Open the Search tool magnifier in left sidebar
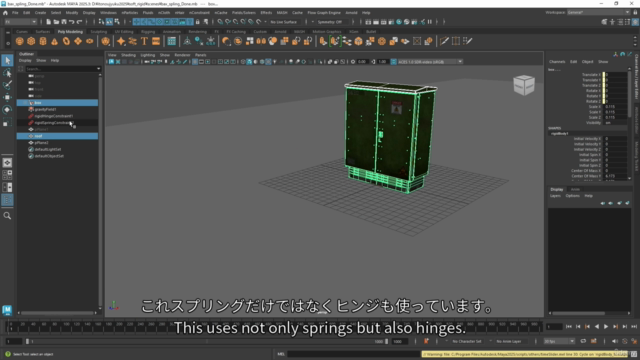This screenshot has height=360, width=640. point(7,216)
